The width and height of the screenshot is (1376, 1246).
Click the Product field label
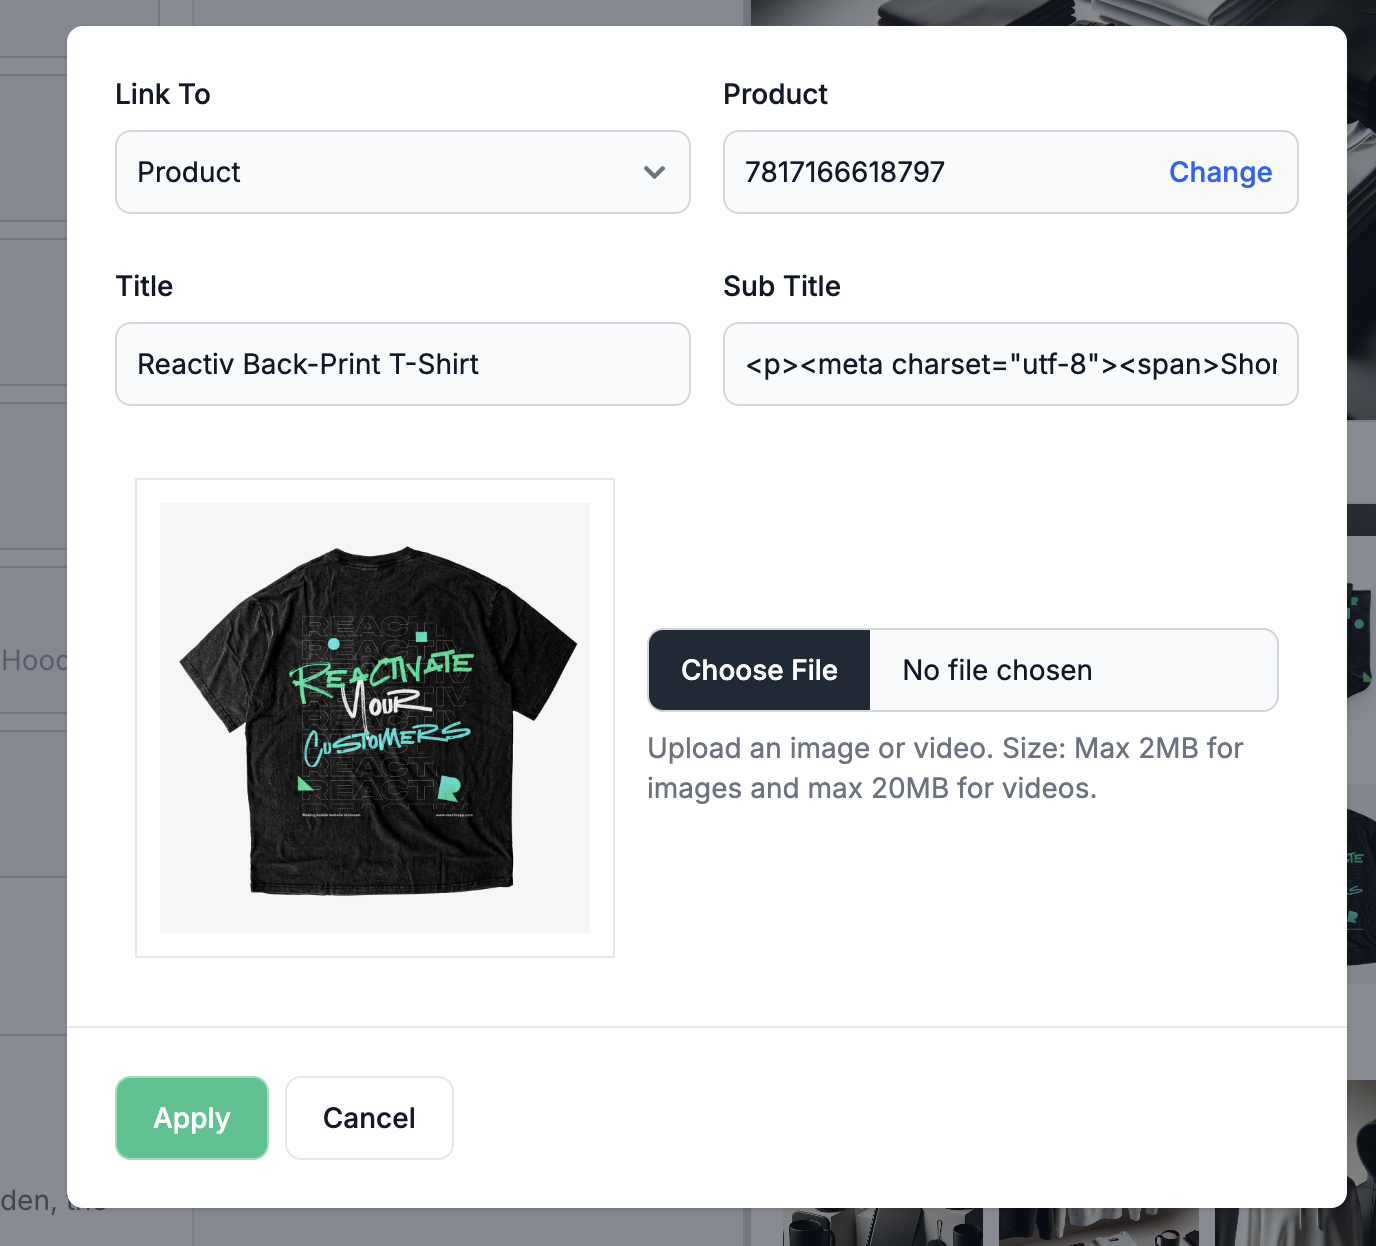click(x=775, y=94)
